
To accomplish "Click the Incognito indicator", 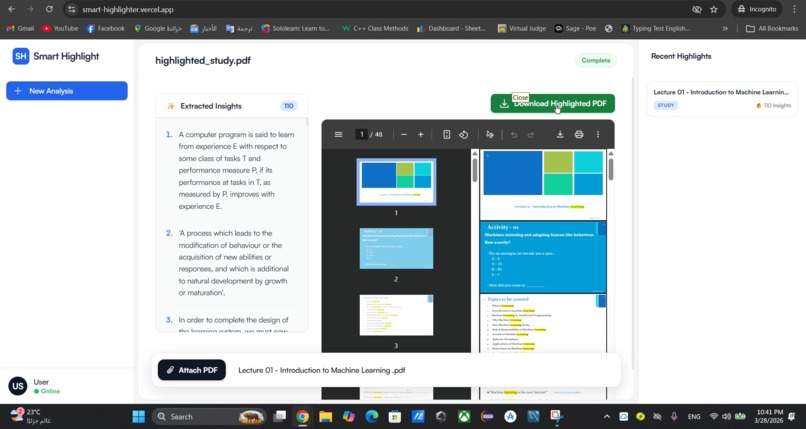I will (x=757, y=9).
